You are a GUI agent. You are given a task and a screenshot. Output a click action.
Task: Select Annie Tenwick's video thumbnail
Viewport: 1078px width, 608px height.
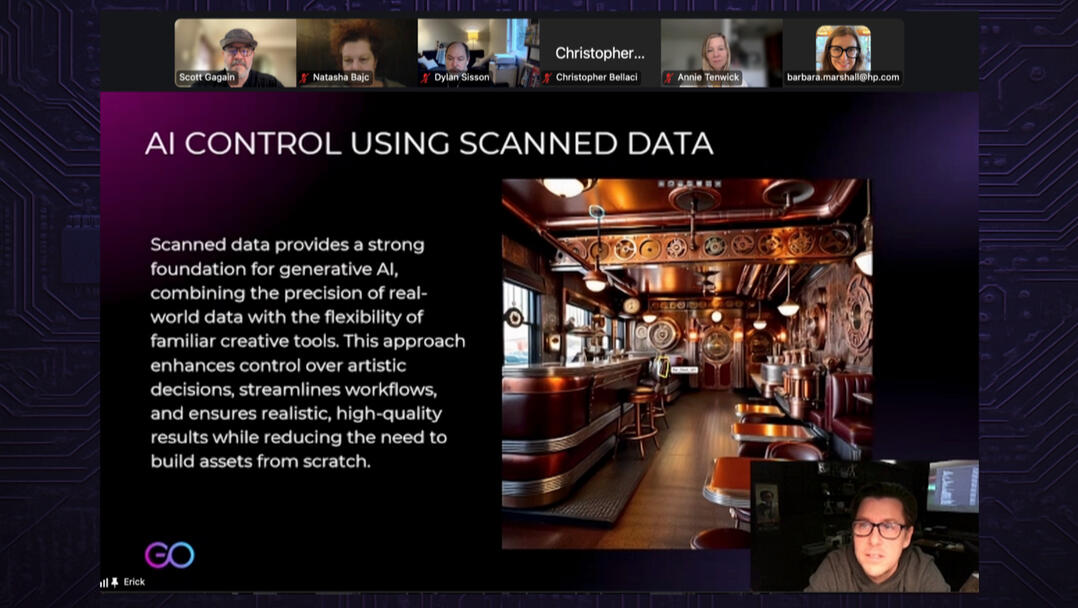(x=721, y=52)
